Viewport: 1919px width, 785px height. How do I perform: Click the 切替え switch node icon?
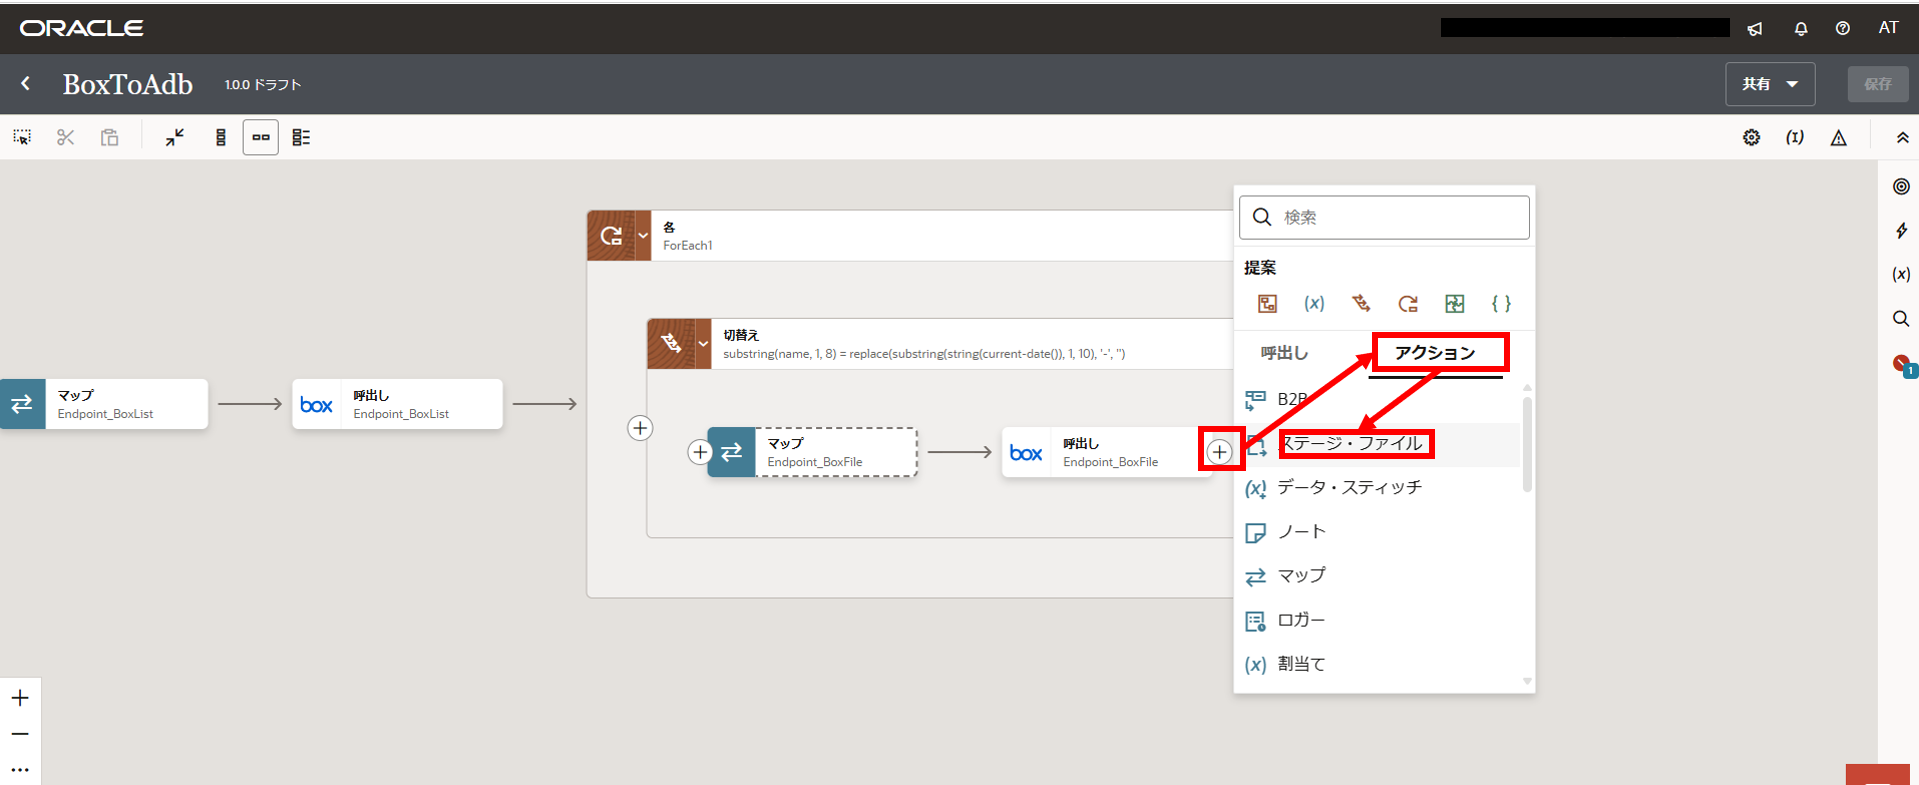click(x=671, y=344)
